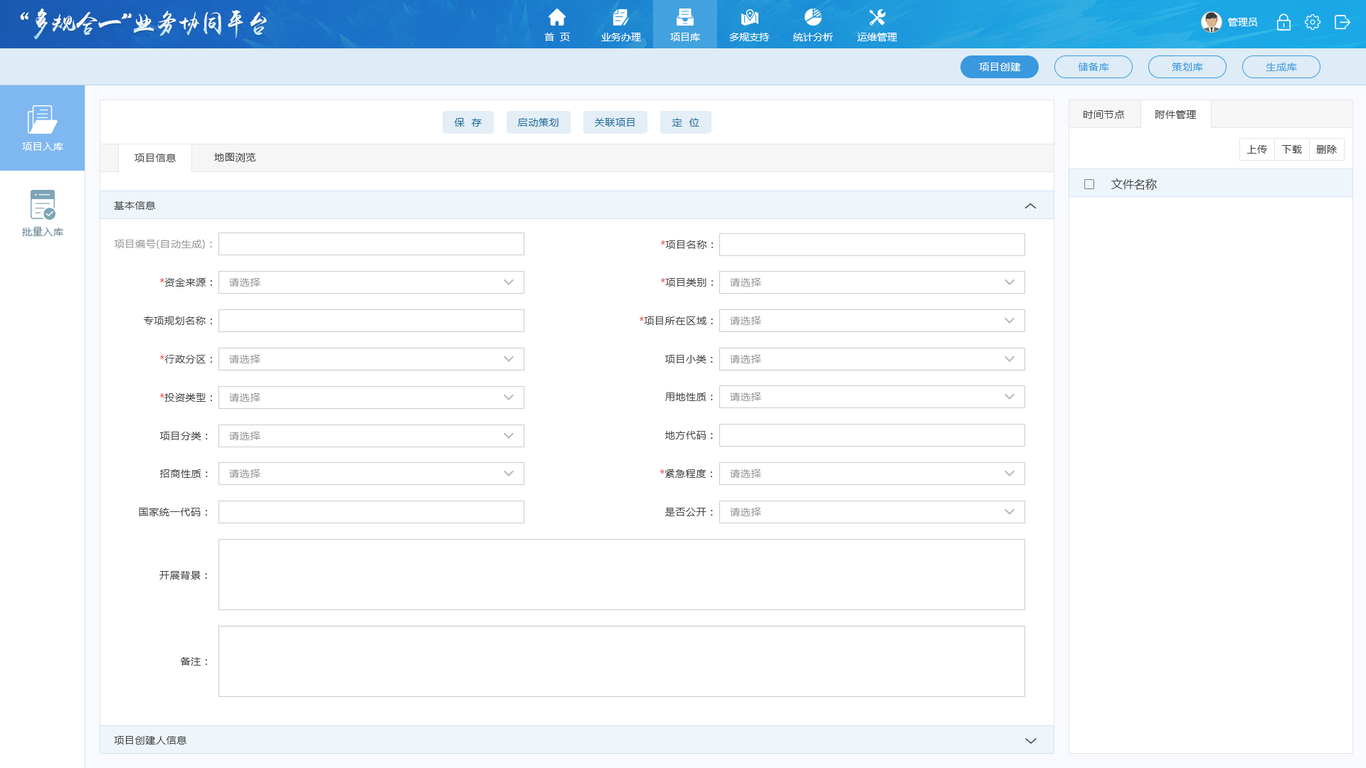Click the 管理员 user avatar

click(1211, 22)
